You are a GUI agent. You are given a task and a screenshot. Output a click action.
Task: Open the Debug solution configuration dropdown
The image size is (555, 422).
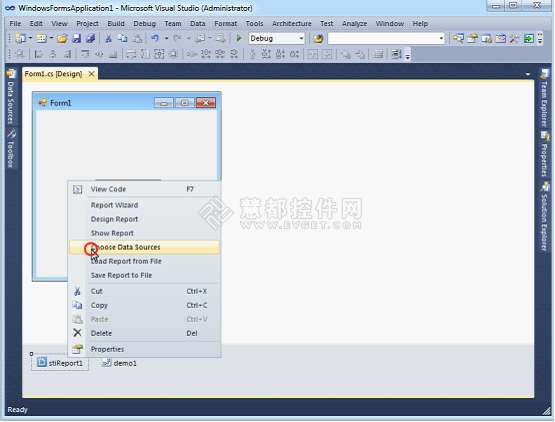(x=301, y=38)
